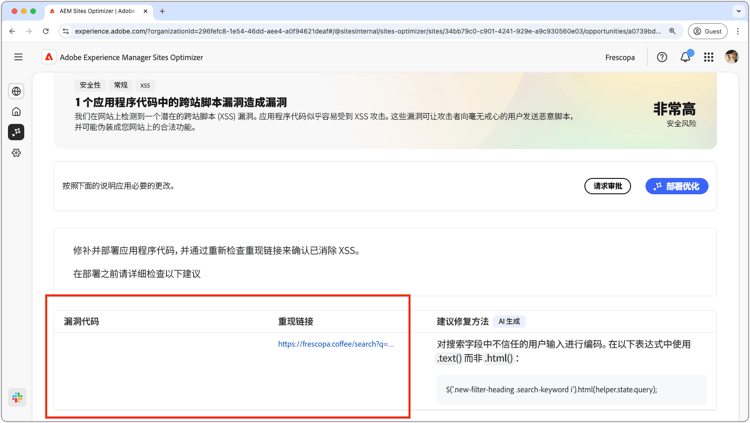
Task: Select the AEM Sites Optimizer browser tab
Action: 98,11
